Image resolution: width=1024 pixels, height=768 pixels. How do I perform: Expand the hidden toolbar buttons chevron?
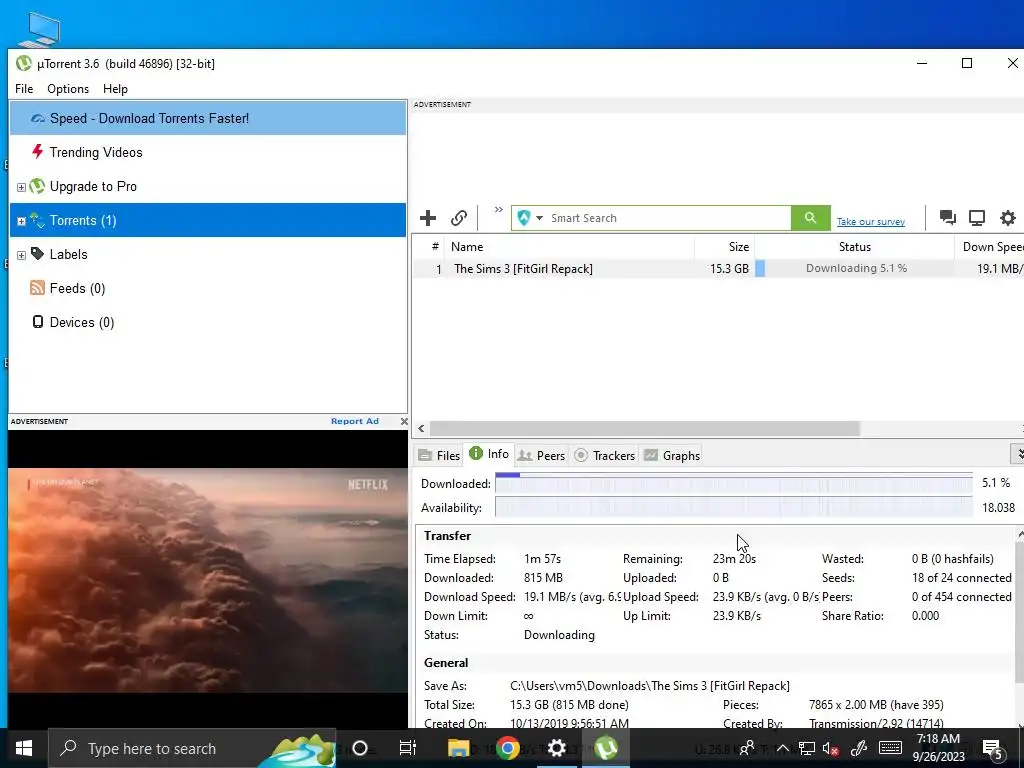(498, 210)
